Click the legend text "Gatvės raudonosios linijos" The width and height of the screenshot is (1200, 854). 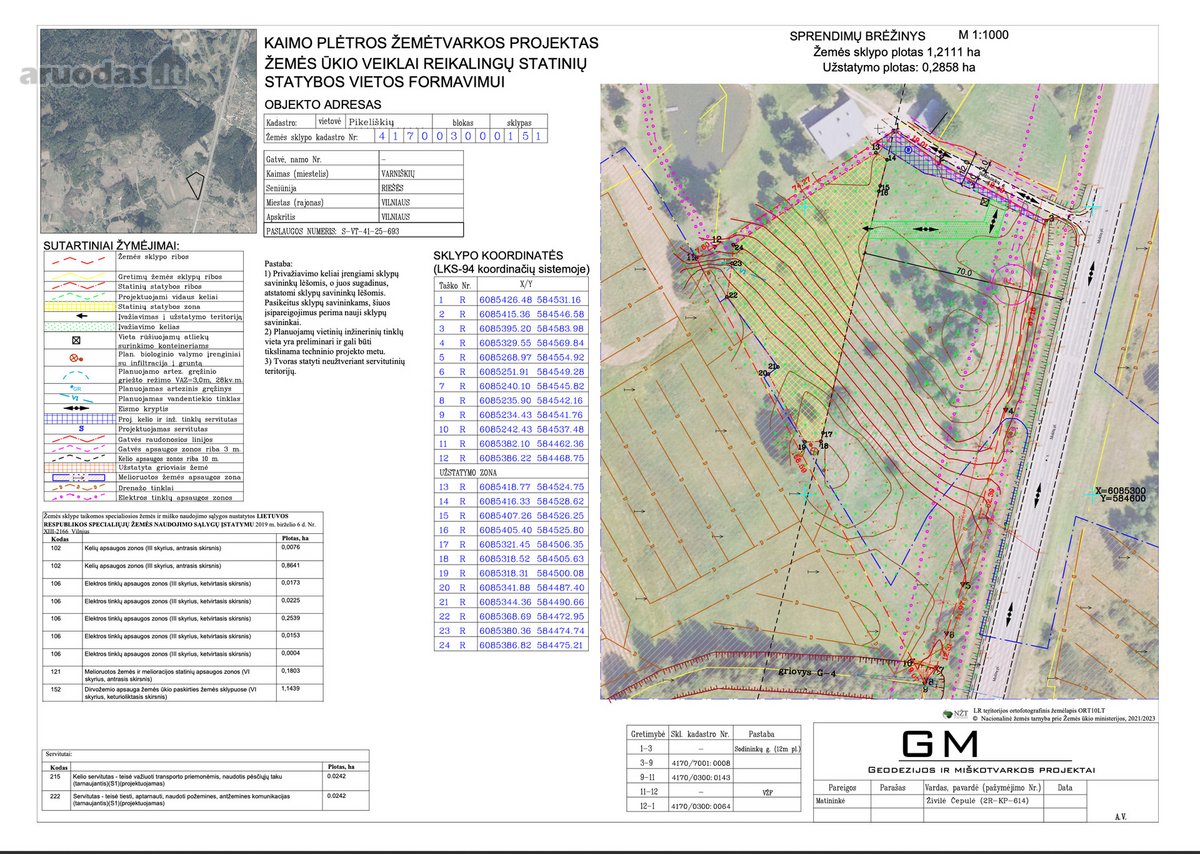(x=165, y=439)
